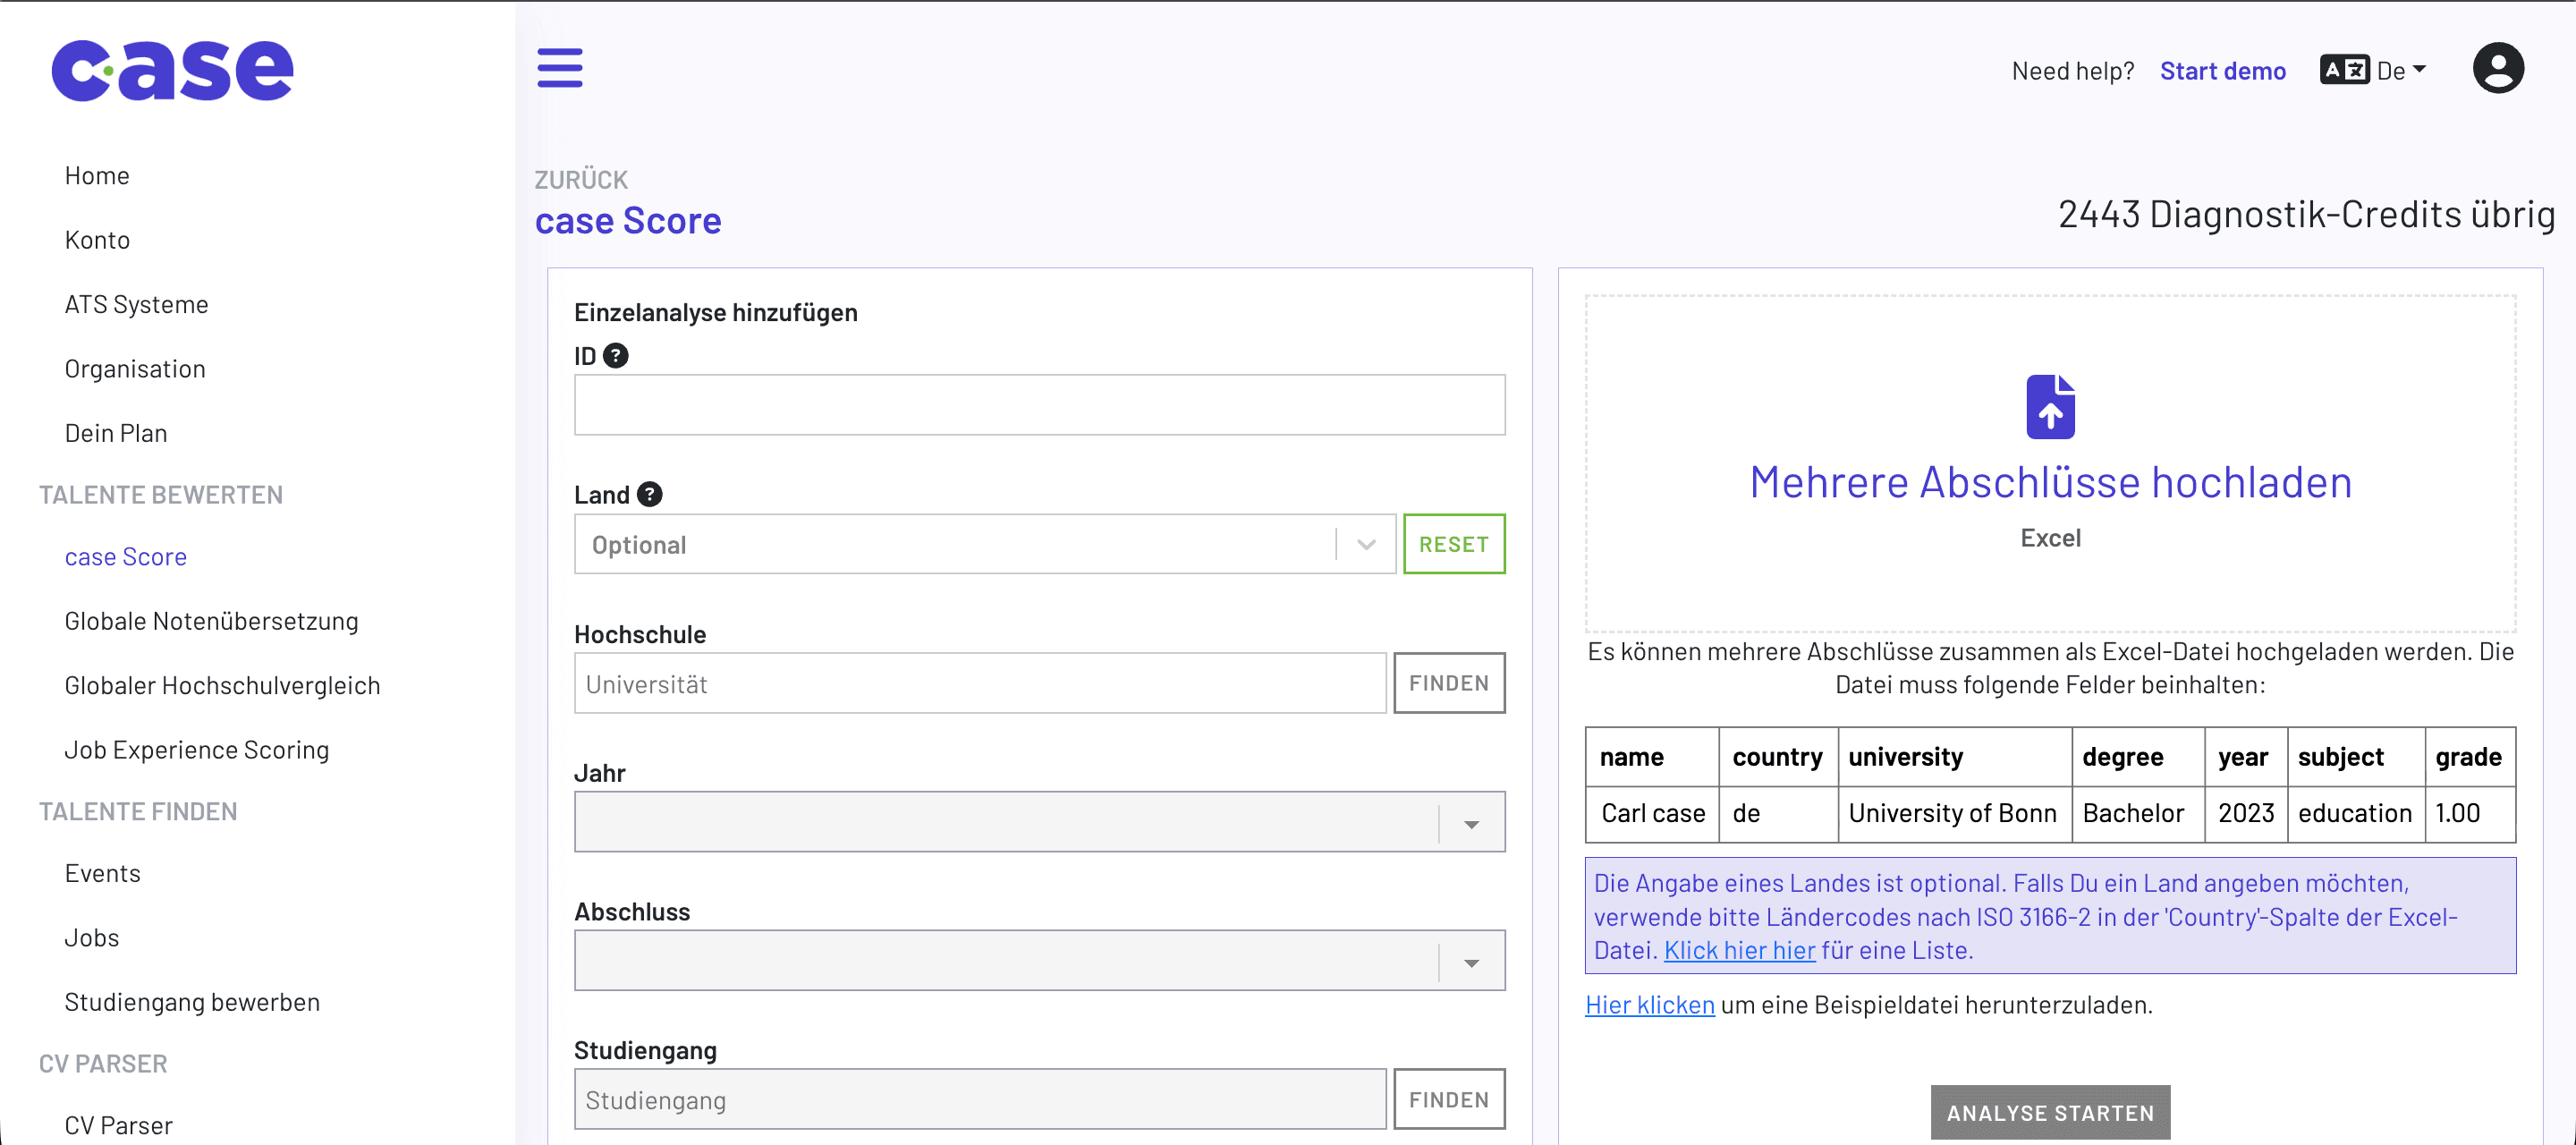Viewport: 2576px width, 1145px height.
Task: Select ATS Systeme in sidebar
Action: click(136, 304)
